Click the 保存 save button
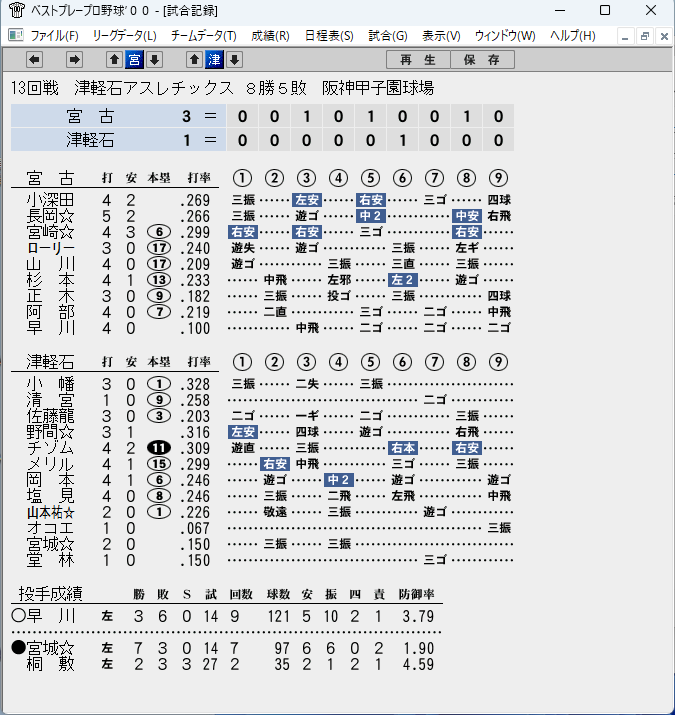The image size is (675, 715). (x=483, y=60)
